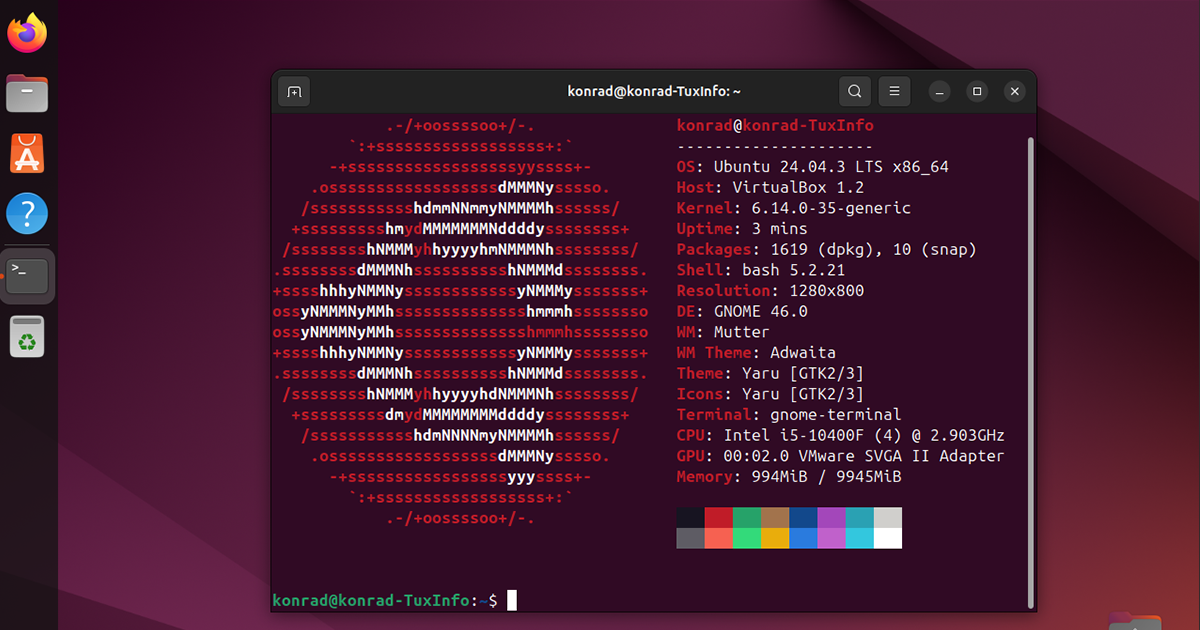Open a new terminal tab

point(294,92)
